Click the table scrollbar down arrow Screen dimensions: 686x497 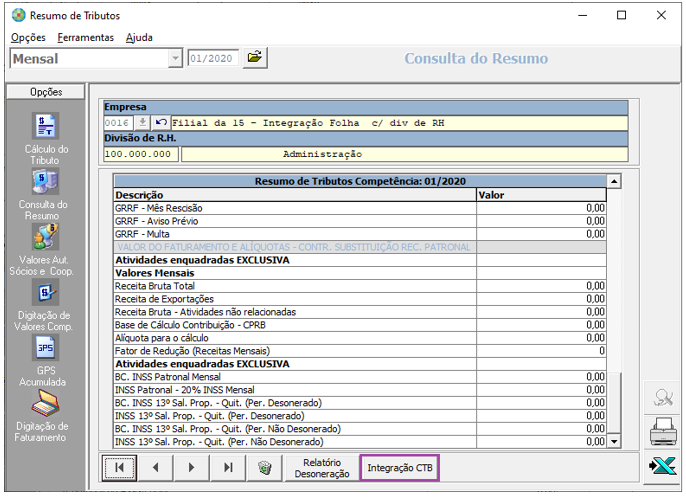pyautogui.click(x=614, y=441)
